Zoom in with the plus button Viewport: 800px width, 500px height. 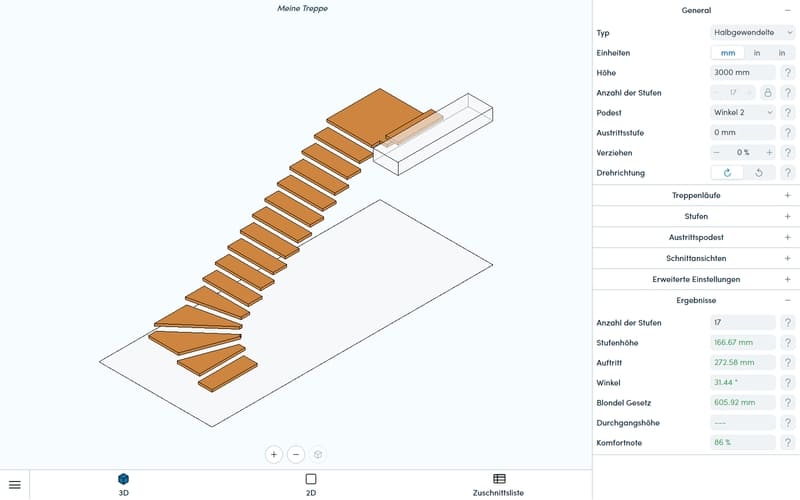(274, 454)
